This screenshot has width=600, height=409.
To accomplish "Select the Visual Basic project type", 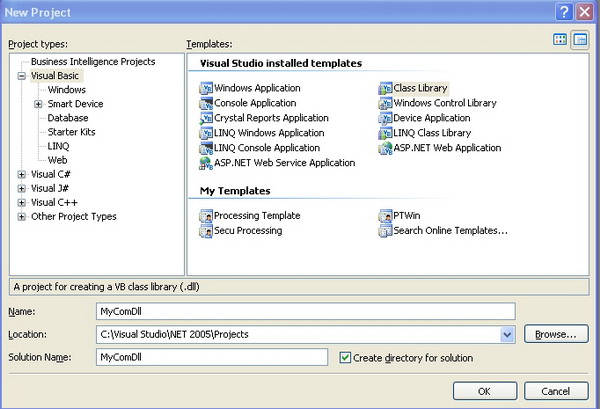I will pos(55,76).
